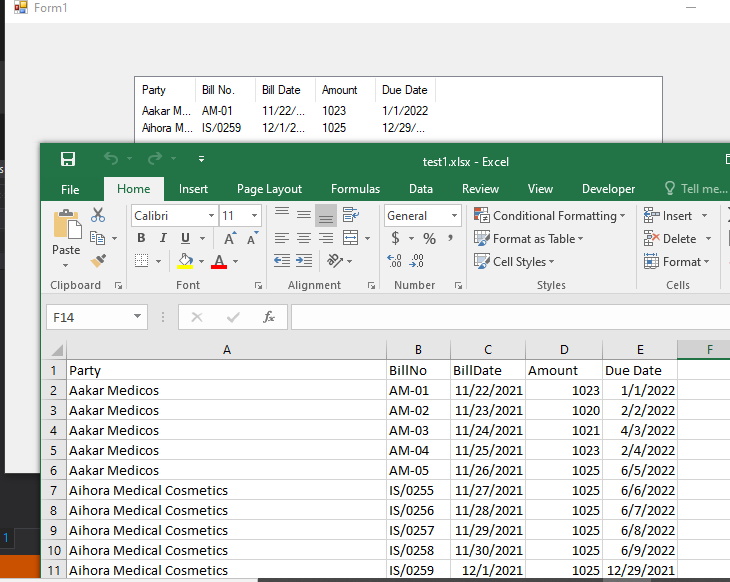
Task: Click Top Align icon
Action: (282, 214)
